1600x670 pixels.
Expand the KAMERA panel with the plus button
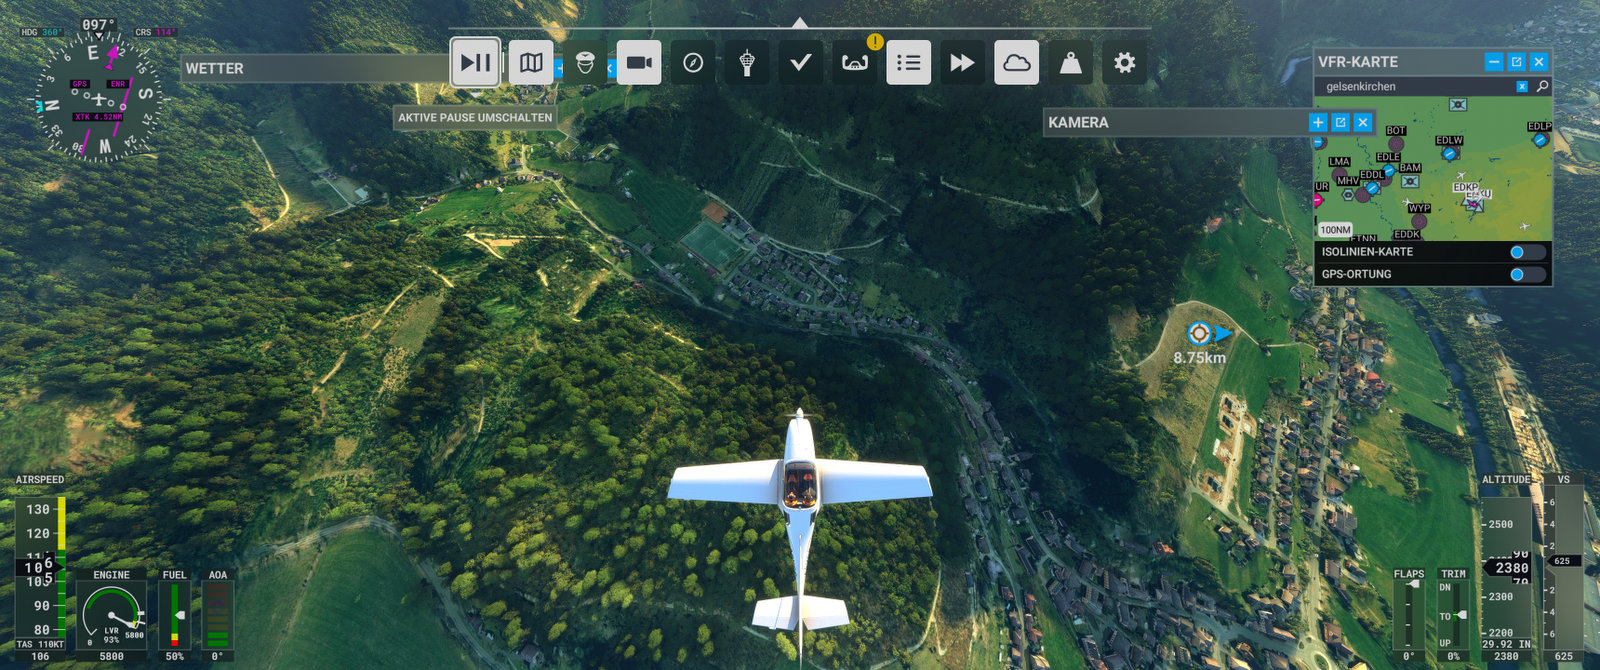point(1318,122)
